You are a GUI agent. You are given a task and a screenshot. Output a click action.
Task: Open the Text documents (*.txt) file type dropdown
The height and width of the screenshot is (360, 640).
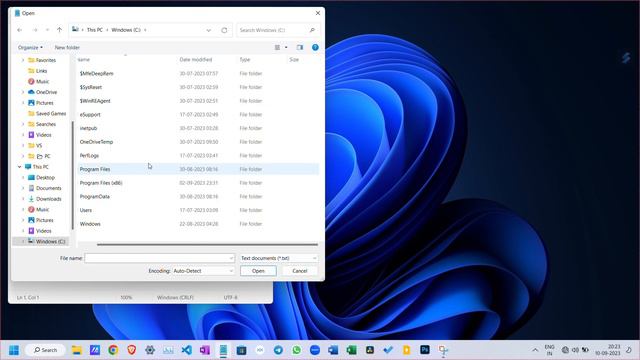[x=278, y=258]
